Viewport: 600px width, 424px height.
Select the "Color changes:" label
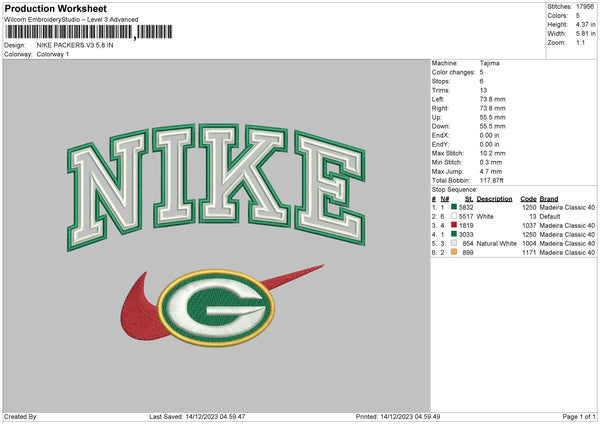click(x=453, y=72)
